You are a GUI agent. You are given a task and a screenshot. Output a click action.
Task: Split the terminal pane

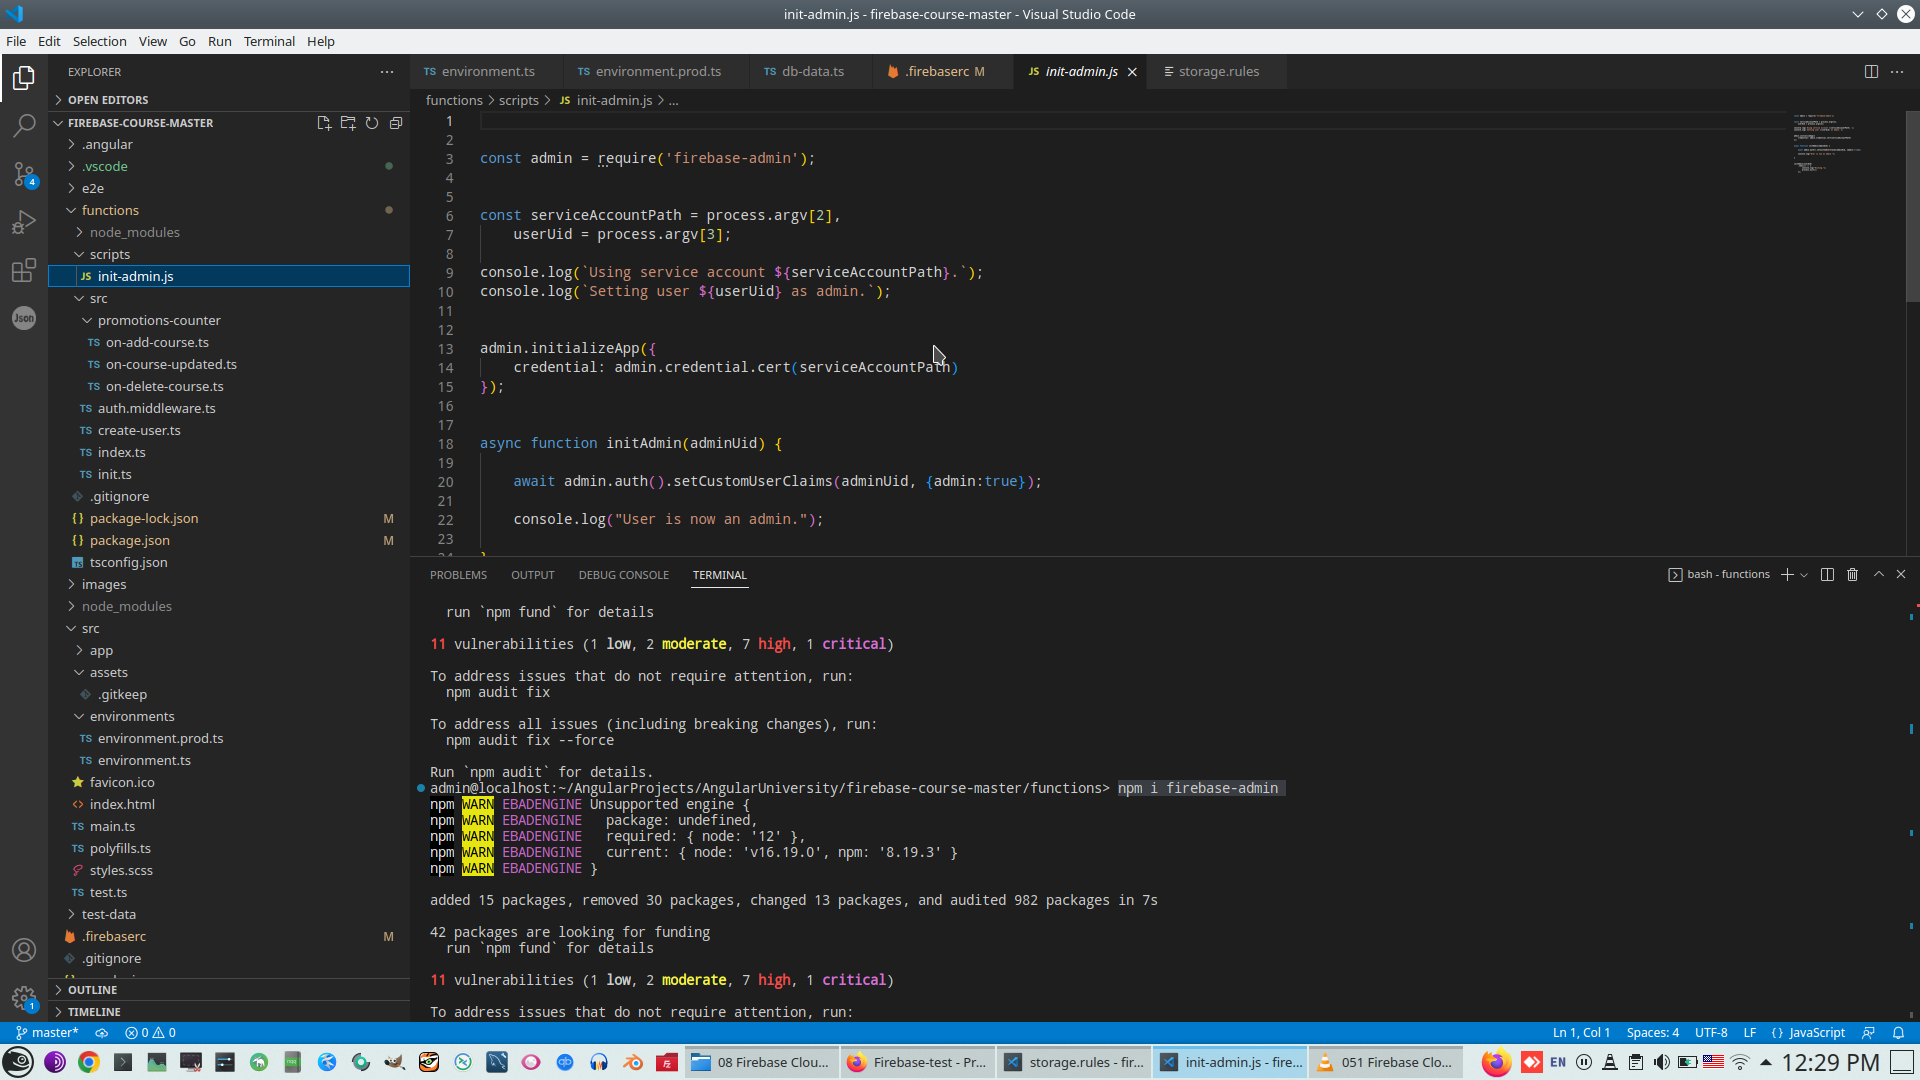point(1827,575)
